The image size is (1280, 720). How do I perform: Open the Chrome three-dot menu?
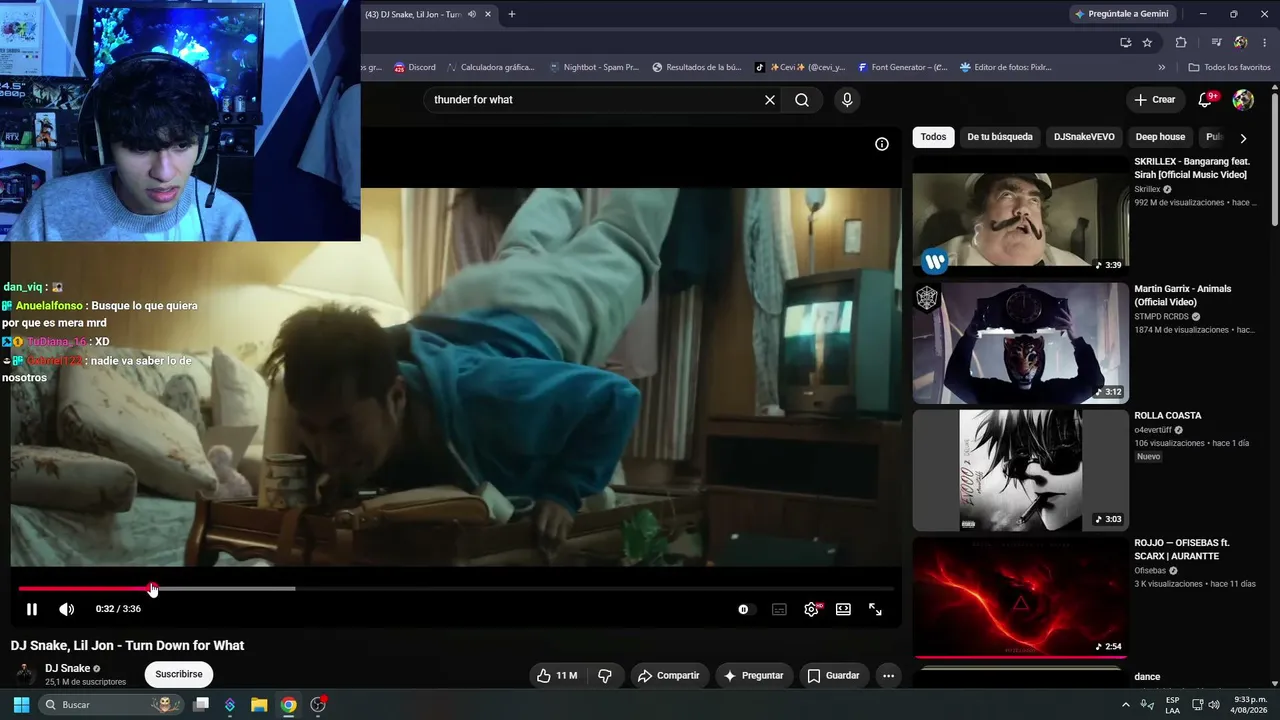(x=1265, y=42)
